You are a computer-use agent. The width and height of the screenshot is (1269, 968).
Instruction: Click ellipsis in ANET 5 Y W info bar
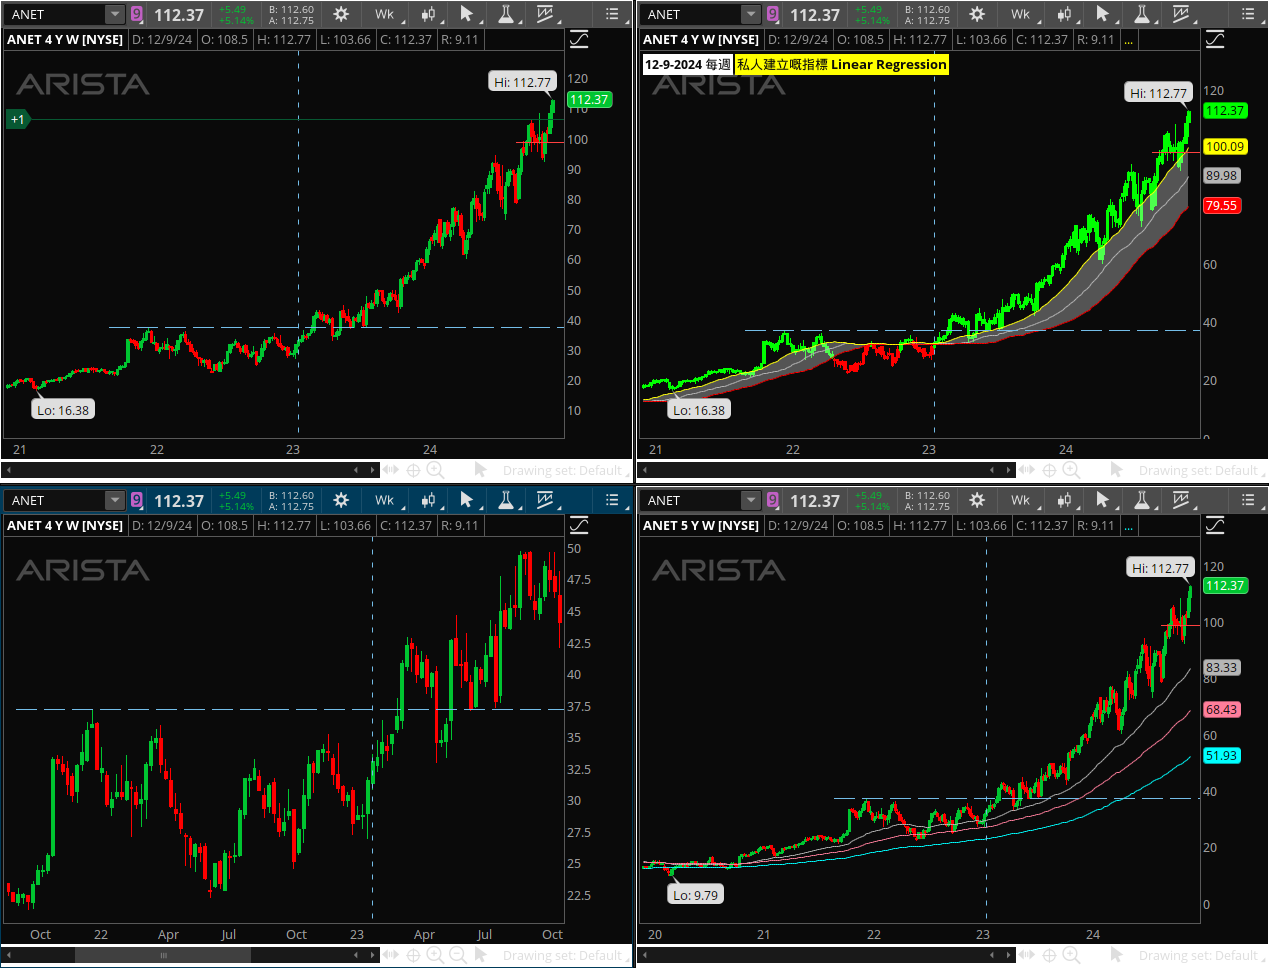pos(1128,526)
